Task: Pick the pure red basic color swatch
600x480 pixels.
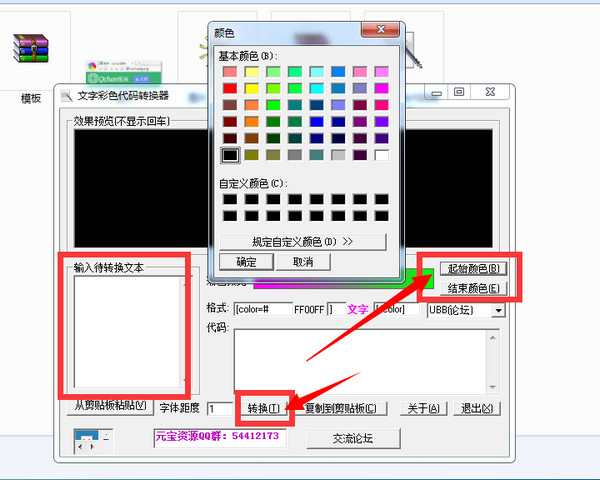Action: click(x=230, y=88)
